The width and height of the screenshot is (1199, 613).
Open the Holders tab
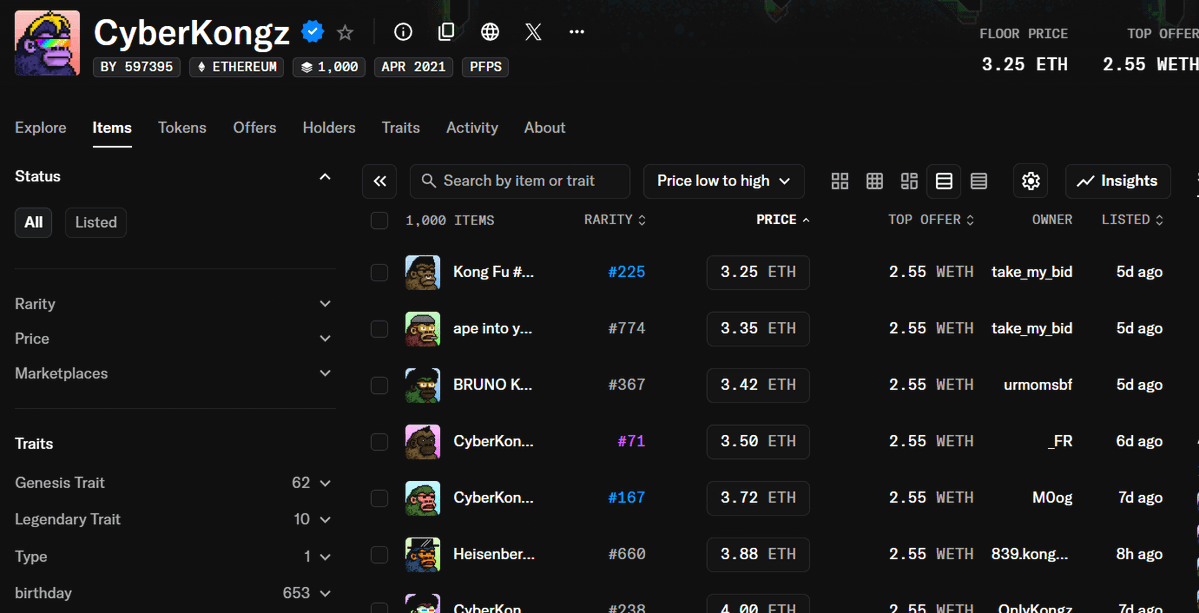point(329,128)
